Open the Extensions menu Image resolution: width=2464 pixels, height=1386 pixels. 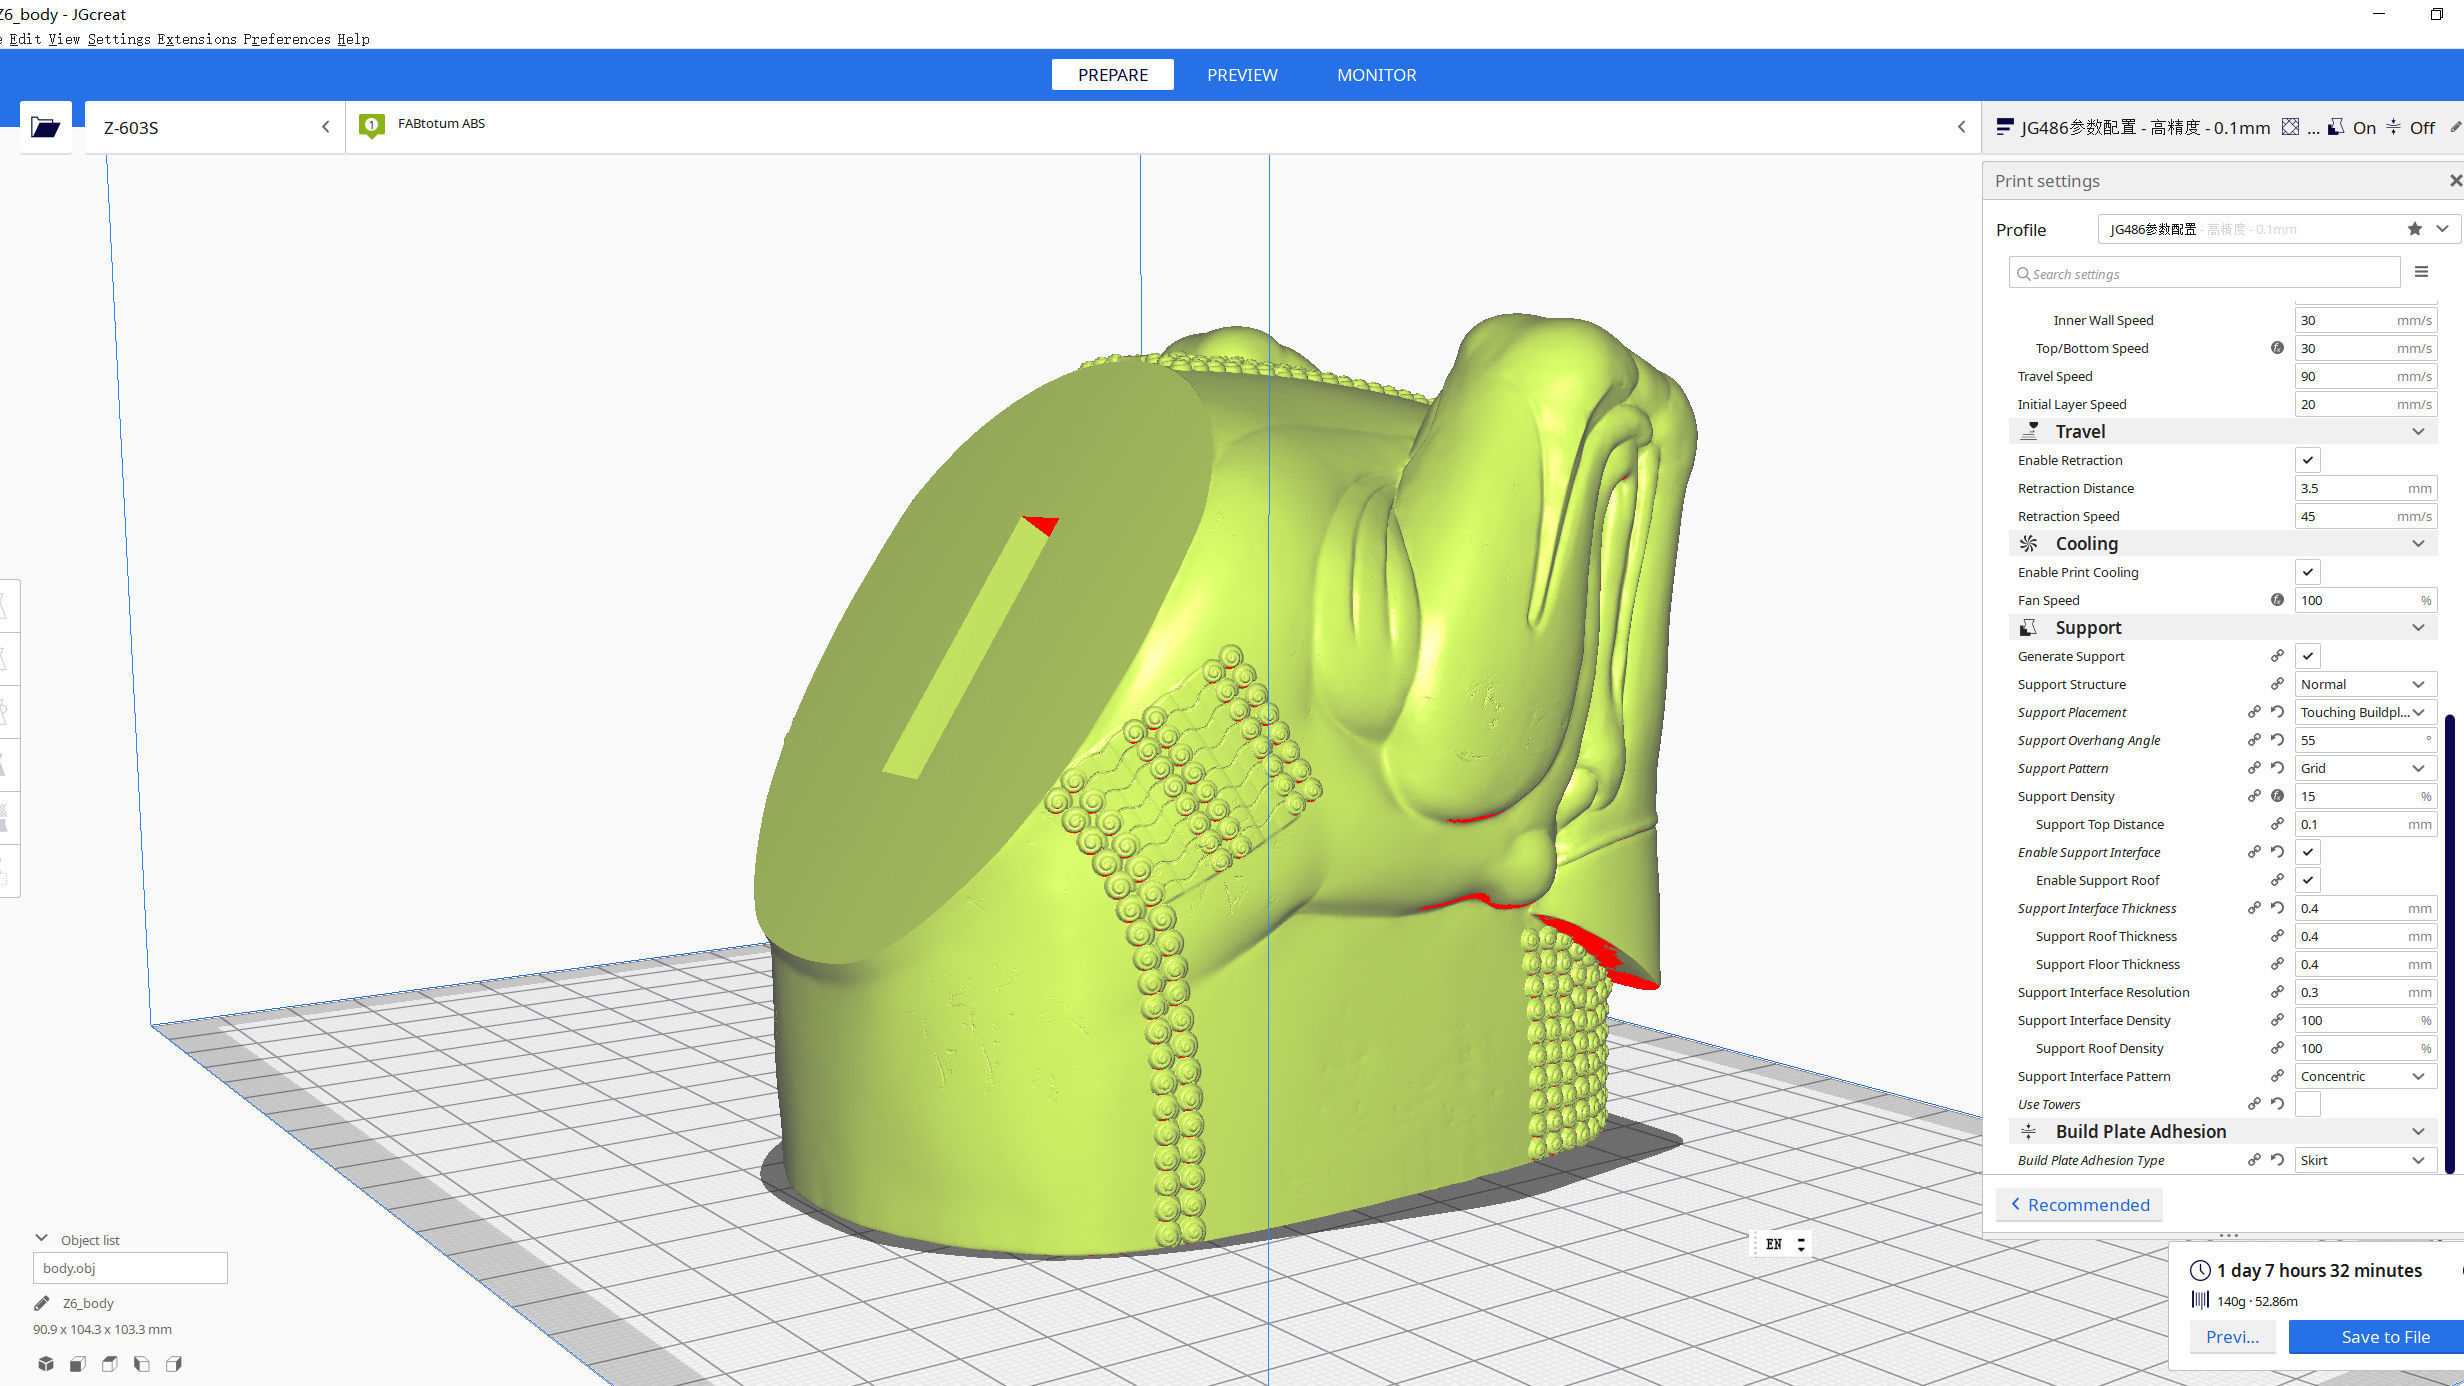[197, 39]
